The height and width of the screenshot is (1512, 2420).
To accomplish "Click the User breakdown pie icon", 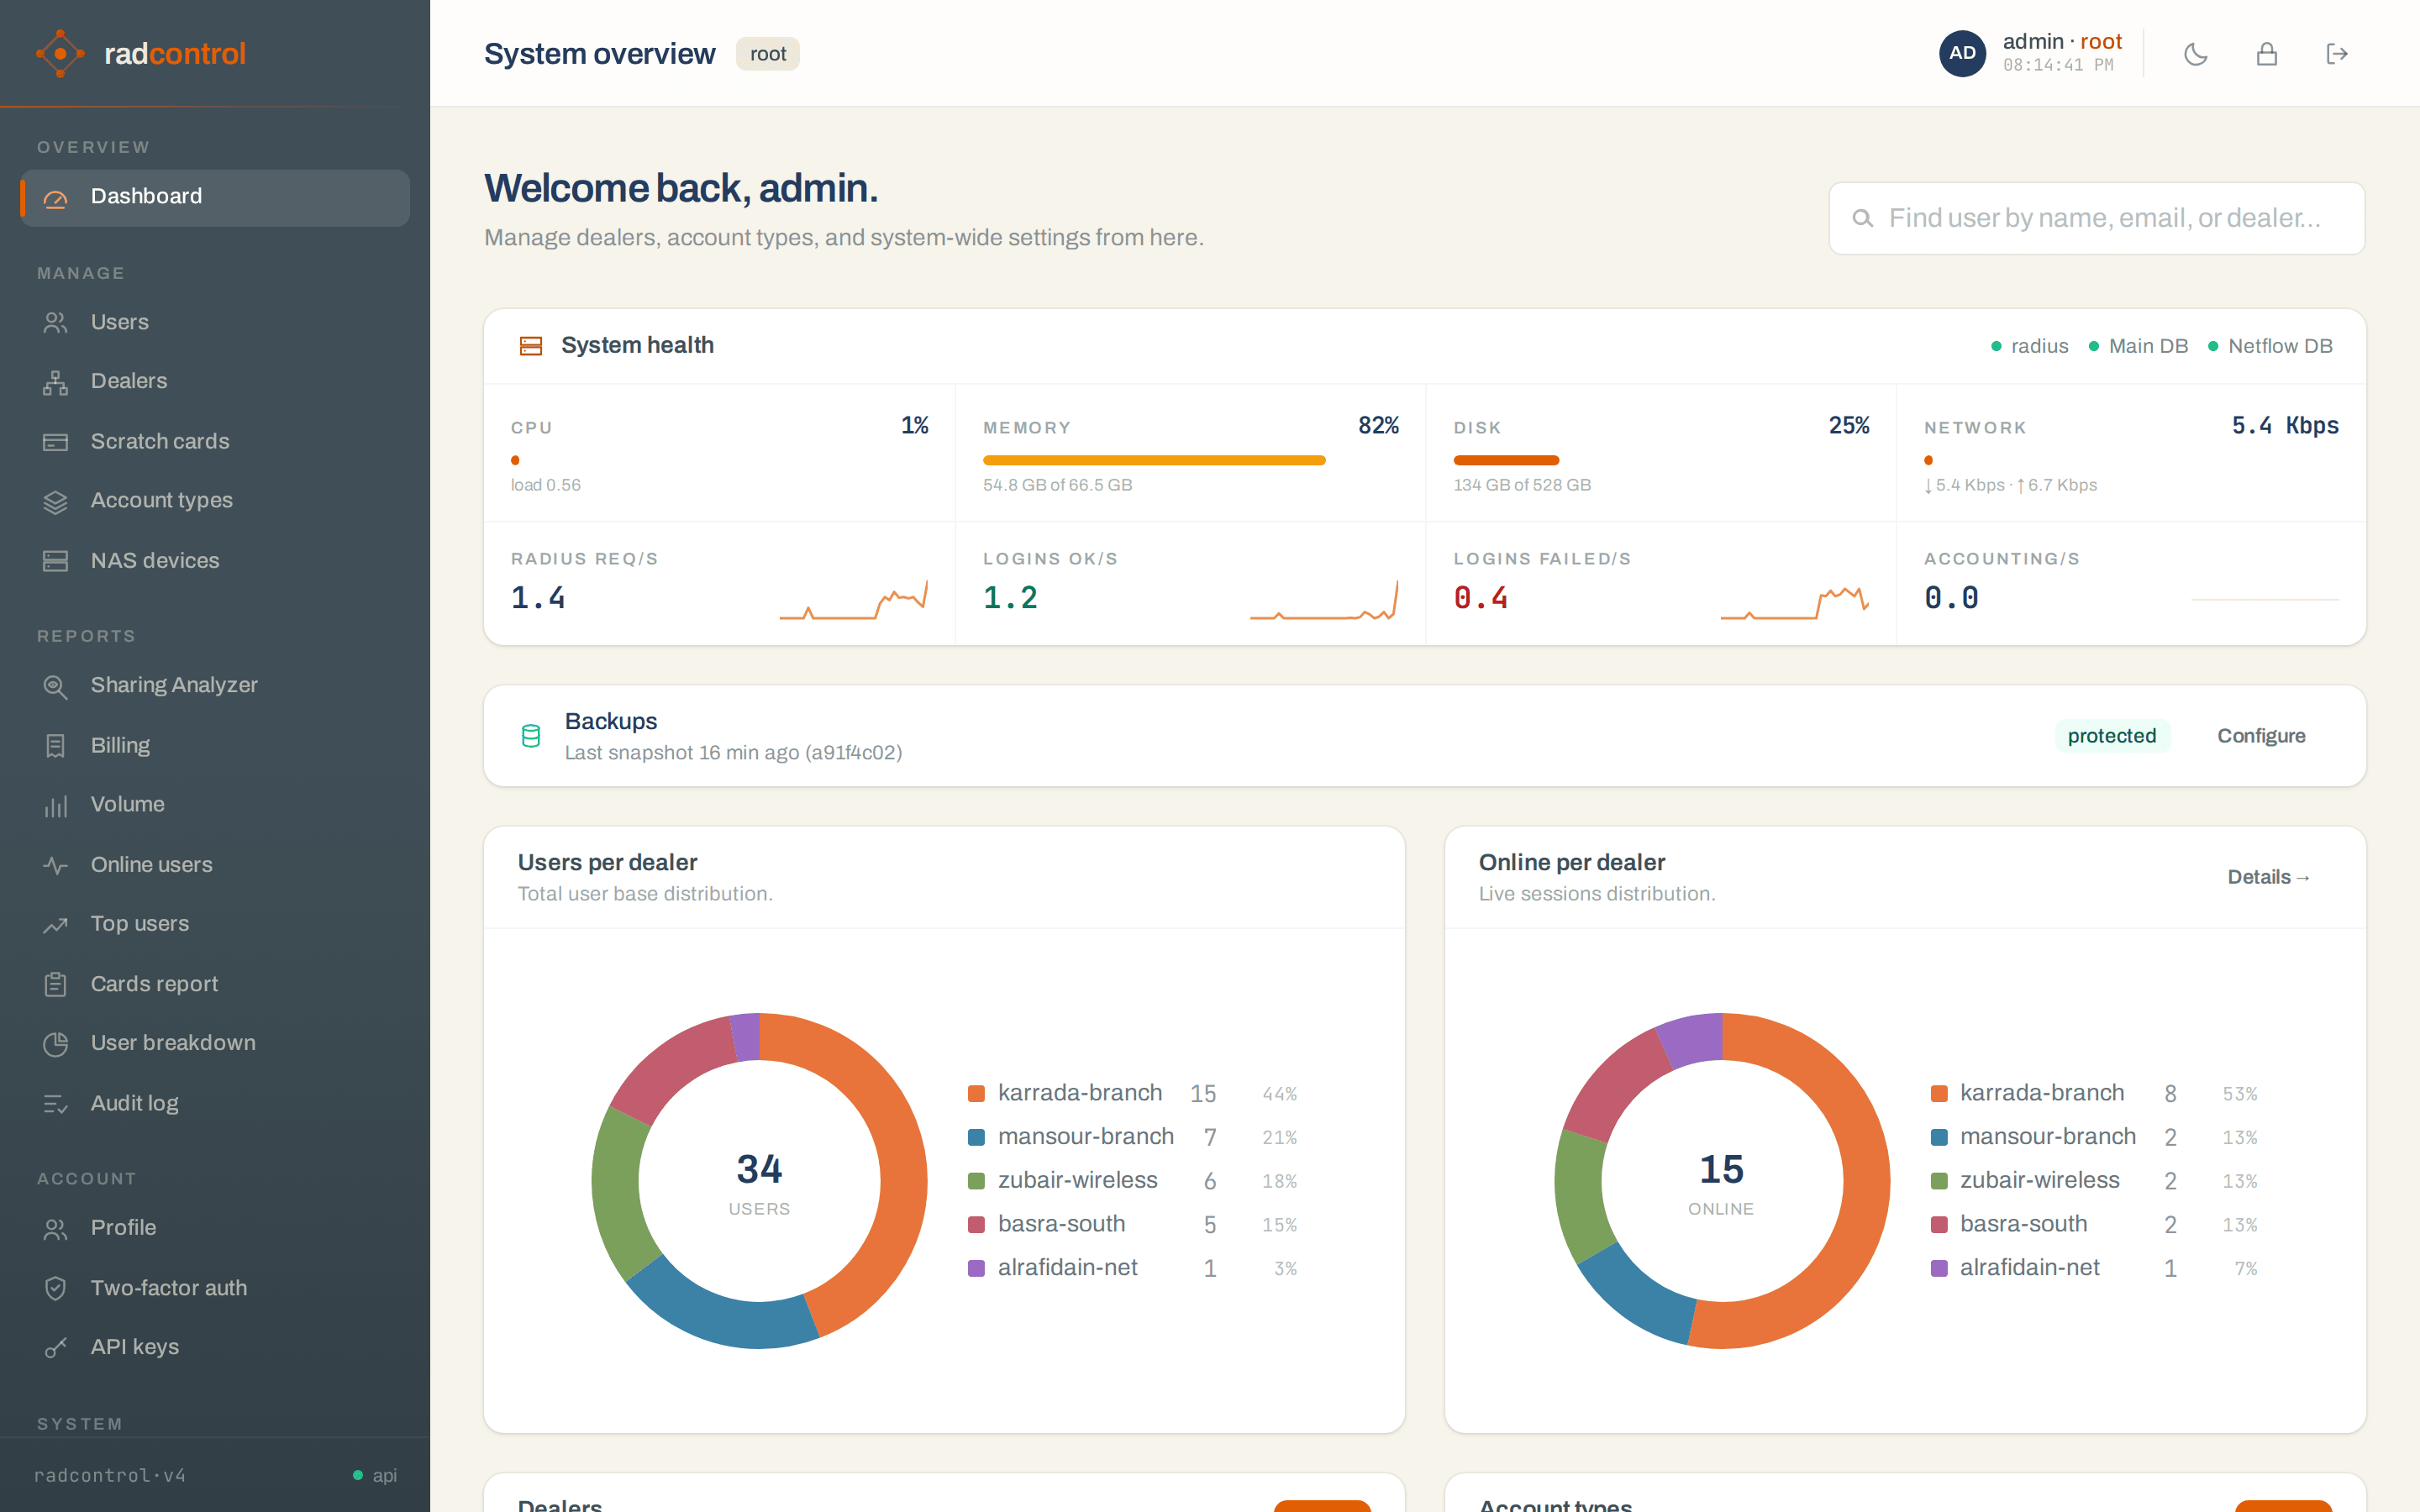I will 56,1044.
